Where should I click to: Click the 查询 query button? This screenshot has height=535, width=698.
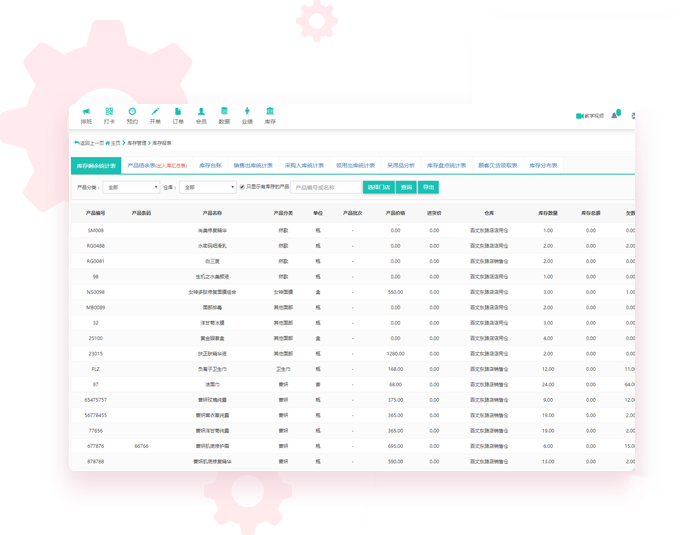pos(406,187)
